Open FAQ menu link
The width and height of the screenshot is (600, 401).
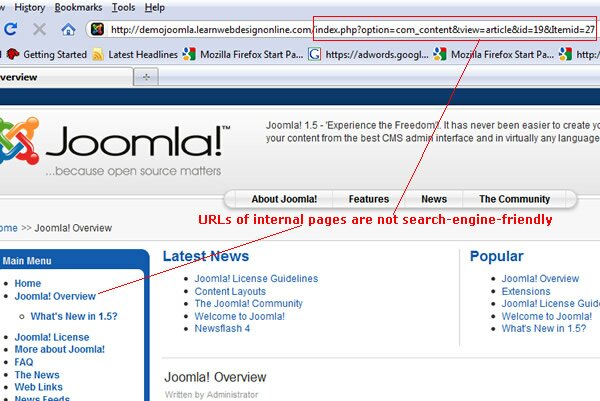point(24,362)
